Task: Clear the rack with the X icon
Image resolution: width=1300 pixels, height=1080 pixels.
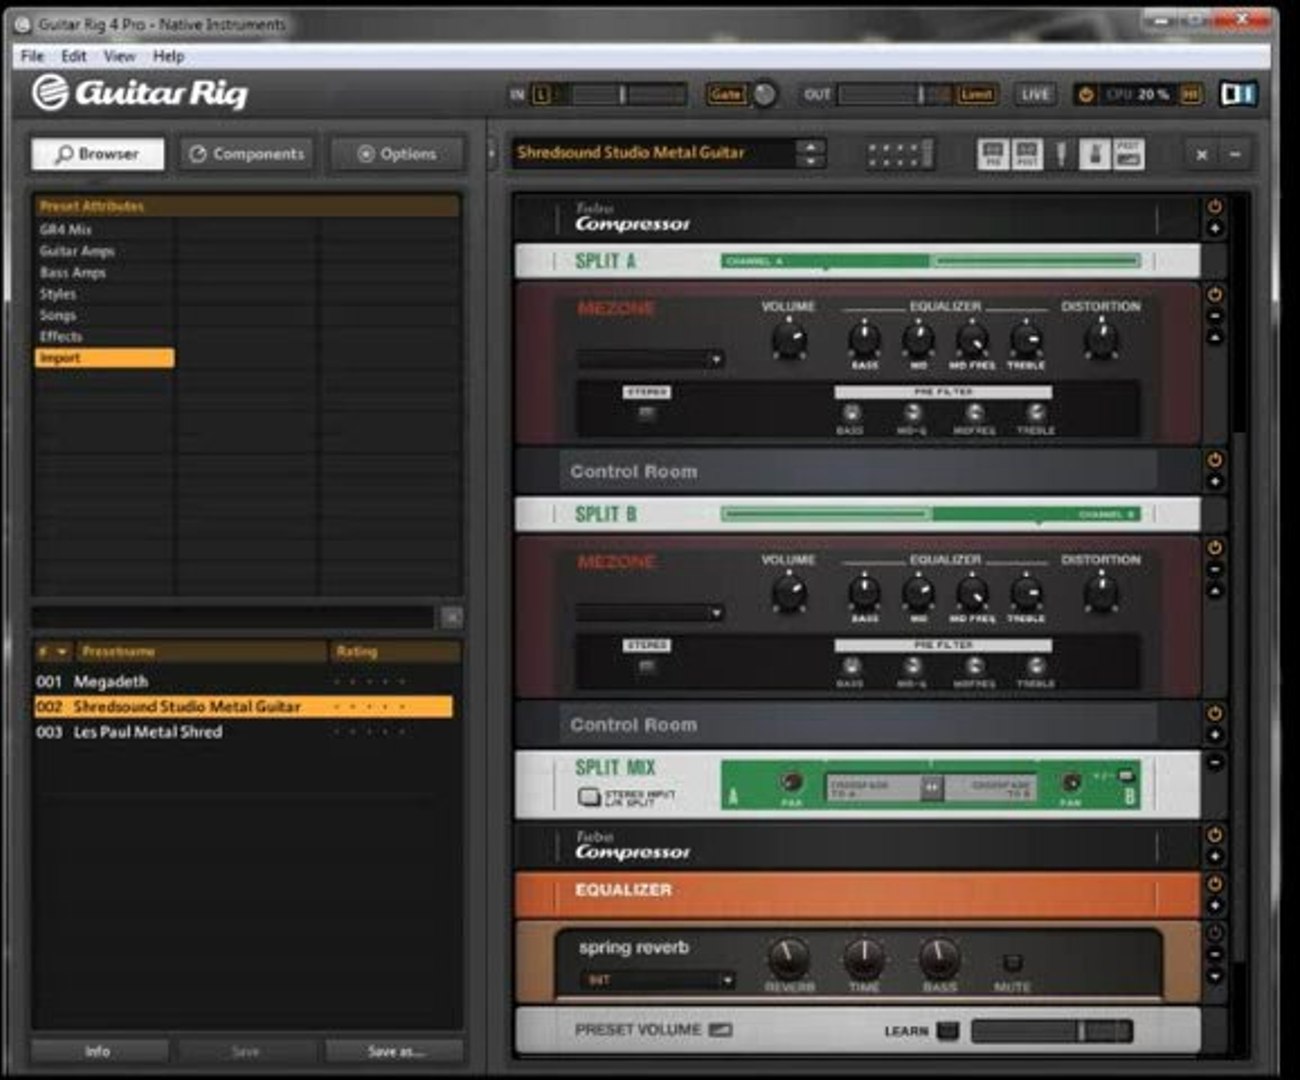Action: coord(1202,155)
